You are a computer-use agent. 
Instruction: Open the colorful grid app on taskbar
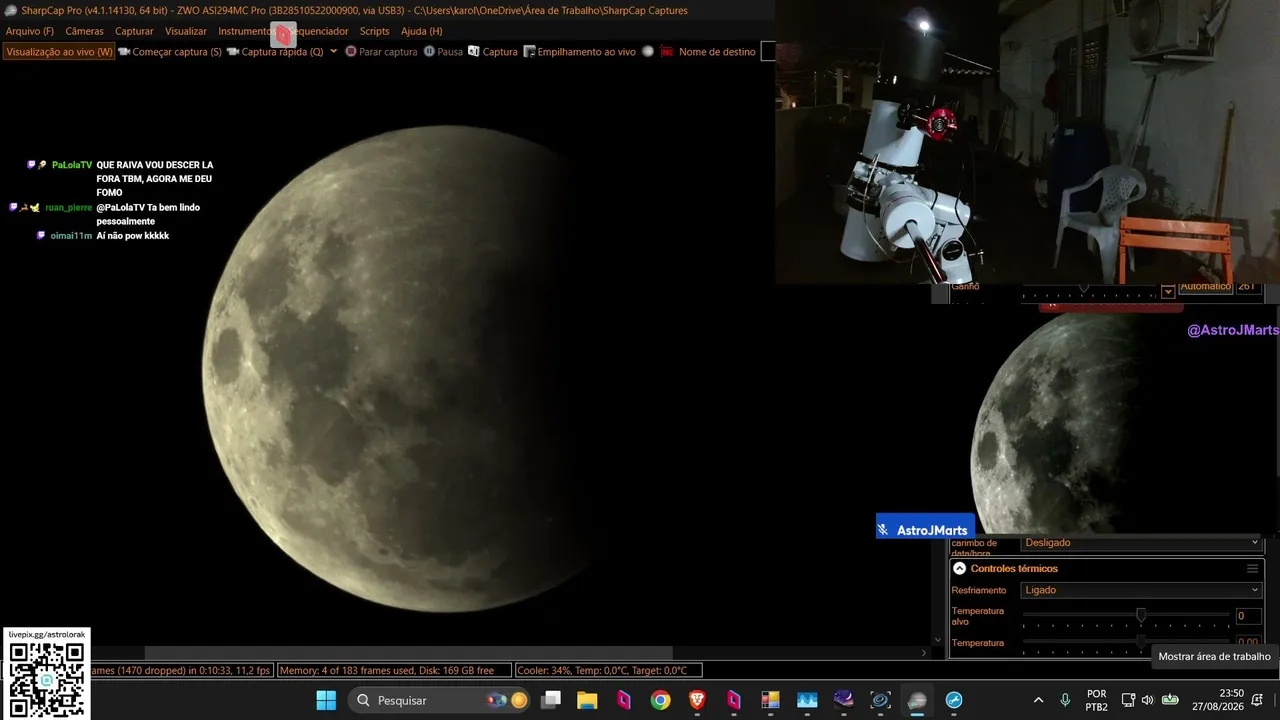(x=770, y=700)
